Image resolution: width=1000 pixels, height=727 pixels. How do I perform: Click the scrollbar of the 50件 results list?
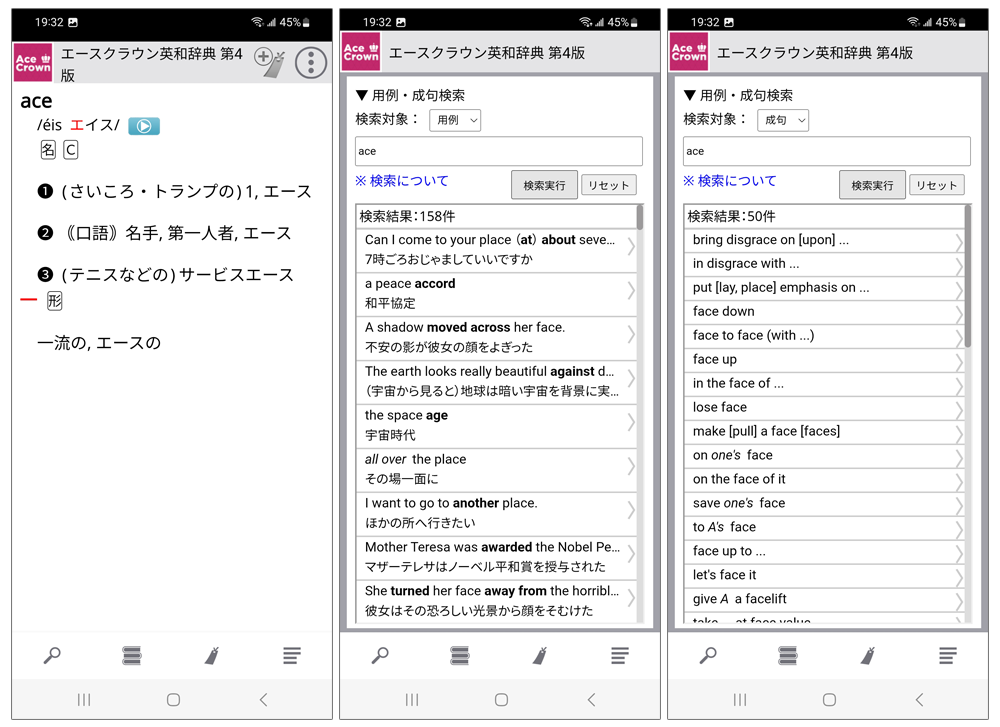967,280
